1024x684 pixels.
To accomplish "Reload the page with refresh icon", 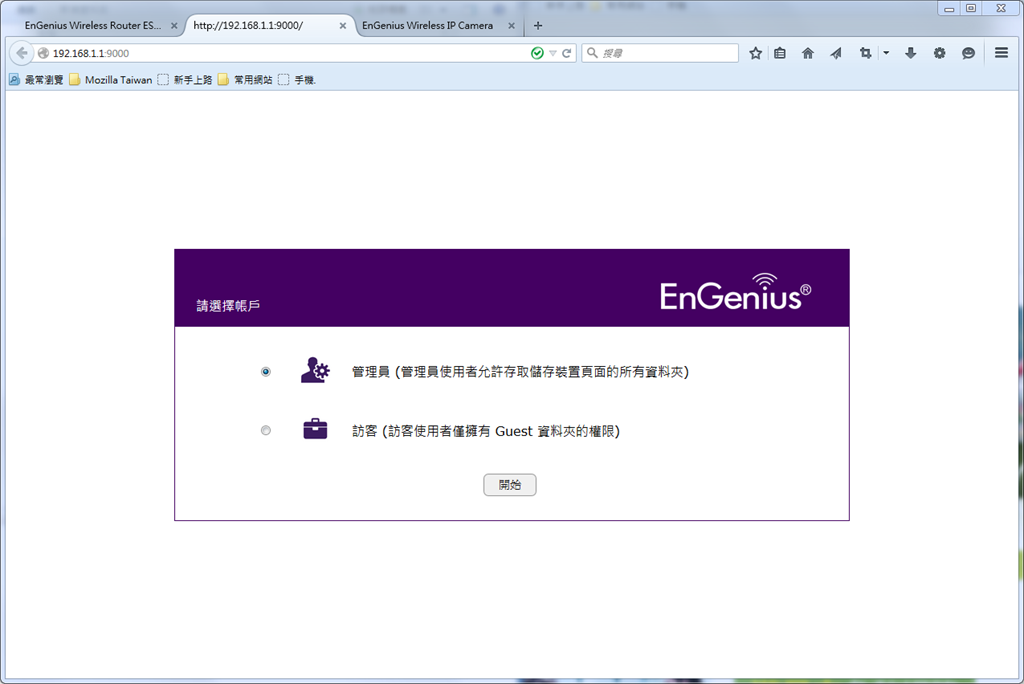I will tap(567, 53).
